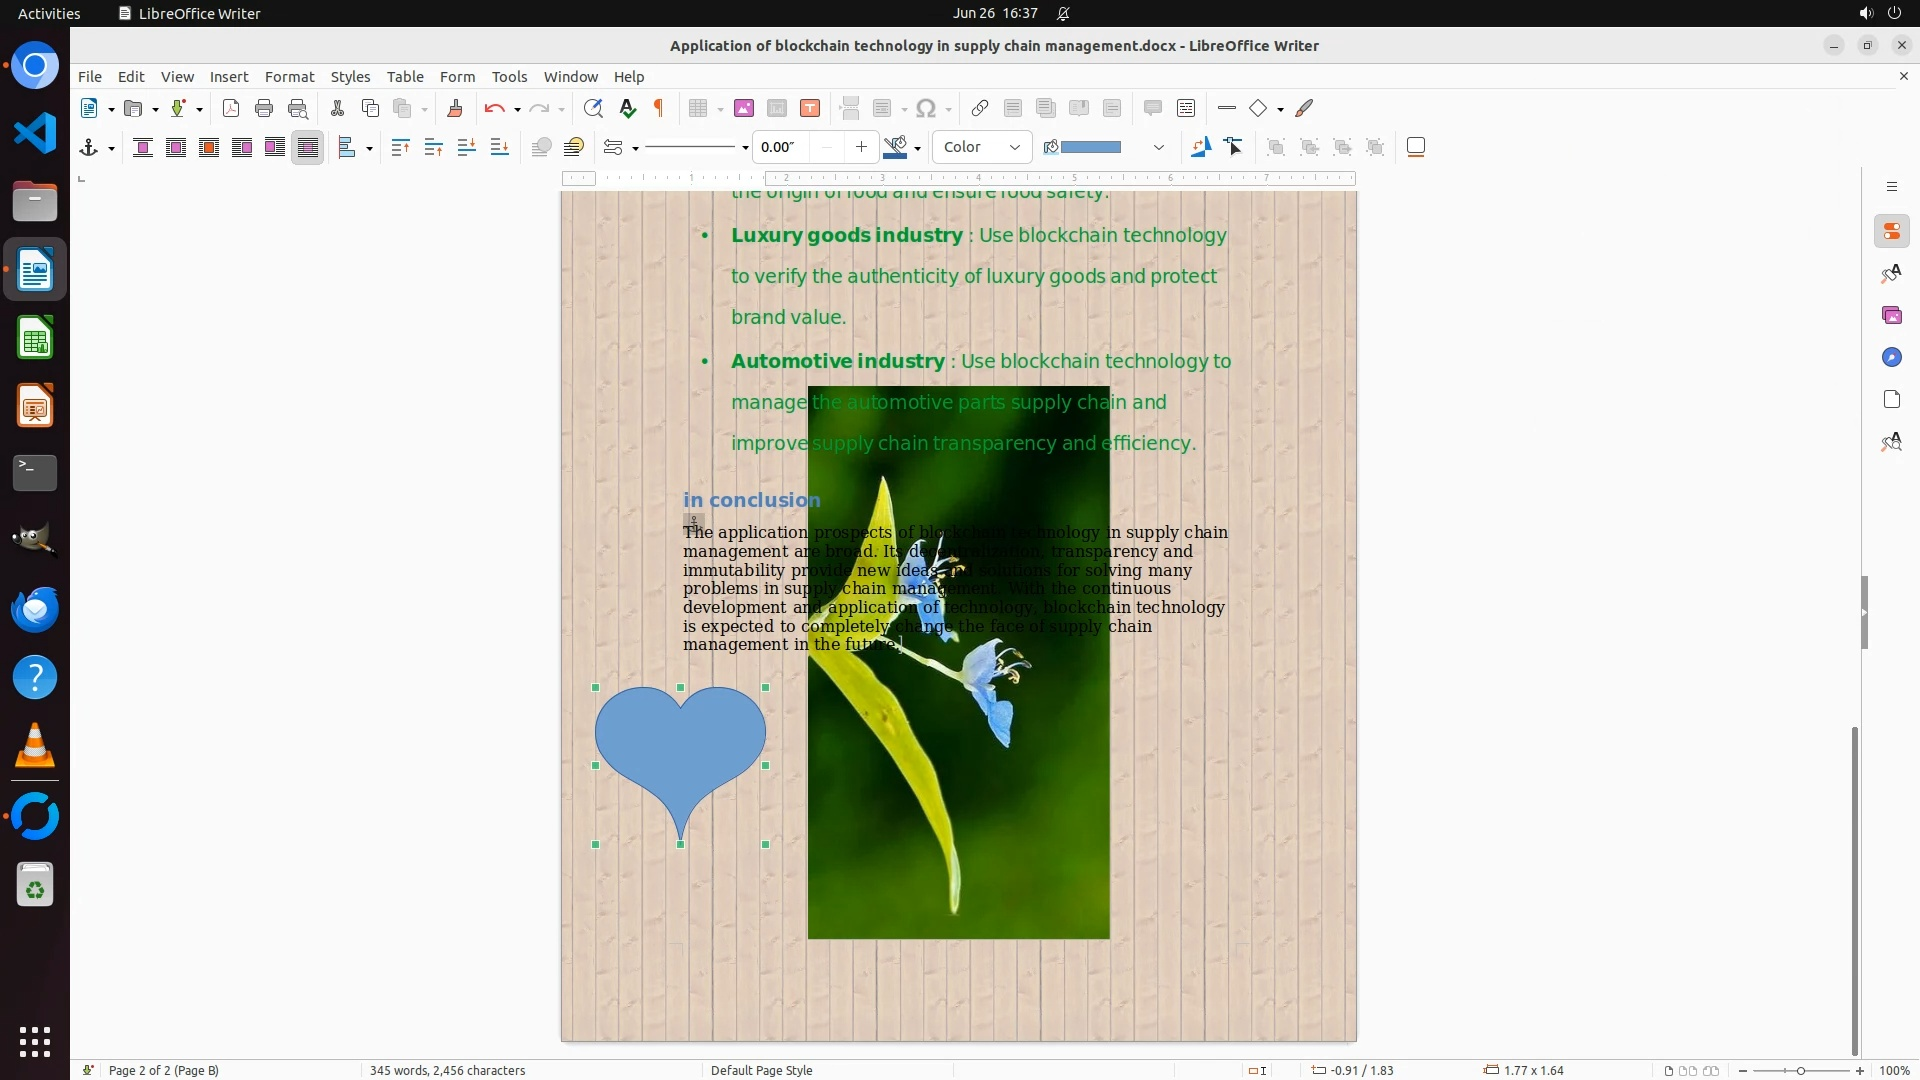Open the Anchor type dropdown arrow
This screenshot has height=1080, width=1920.
(111, 148)
